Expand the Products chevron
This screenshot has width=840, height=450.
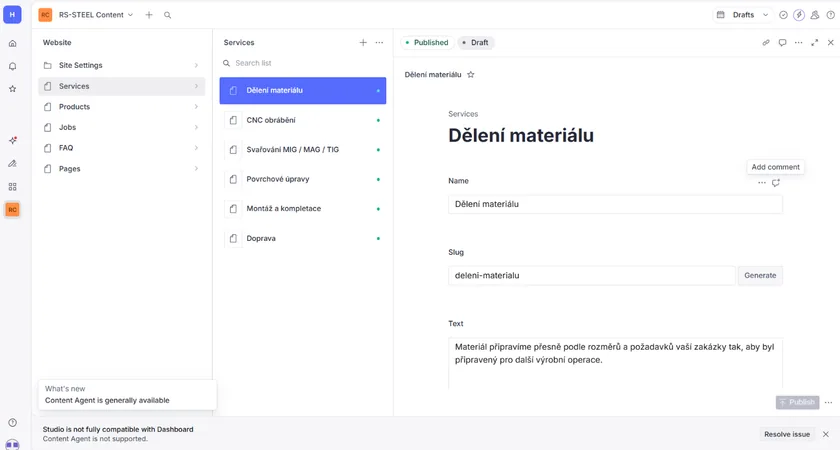tap(196, 107)
